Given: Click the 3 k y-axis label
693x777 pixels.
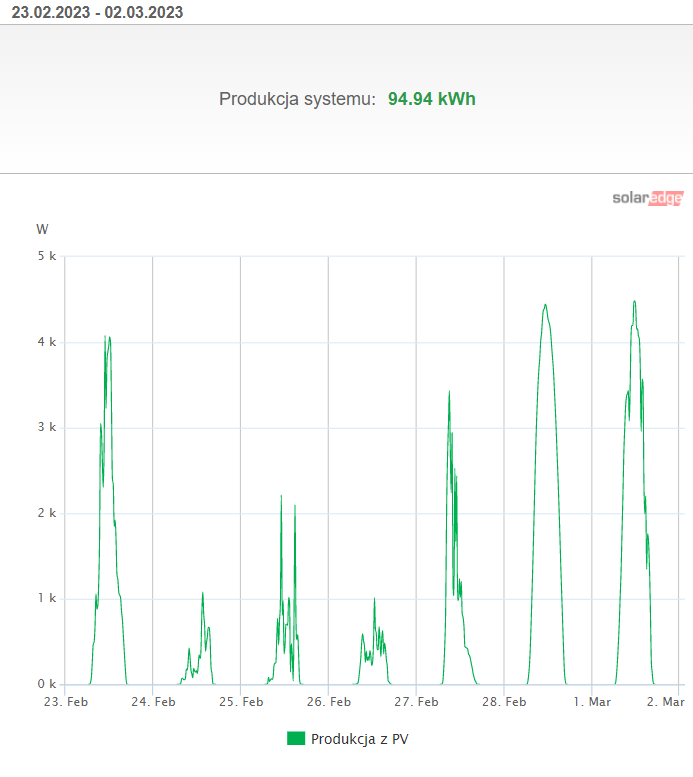Looking at the screenshot, I should coord(46,428).
